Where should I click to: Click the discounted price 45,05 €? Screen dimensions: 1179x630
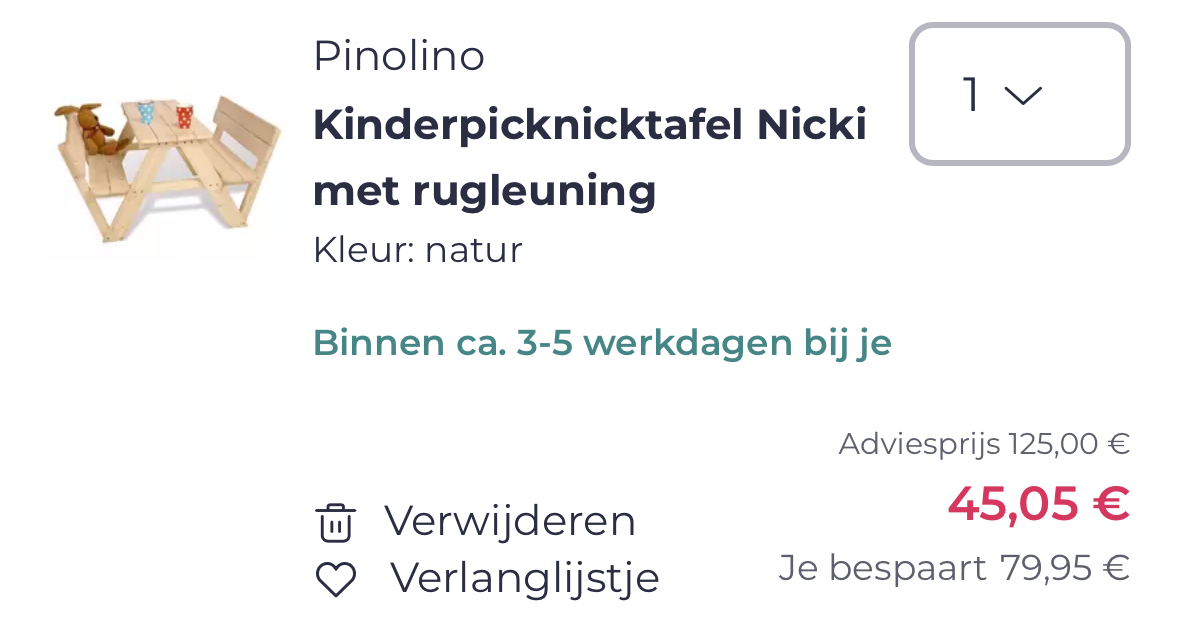coord(1038,505)
